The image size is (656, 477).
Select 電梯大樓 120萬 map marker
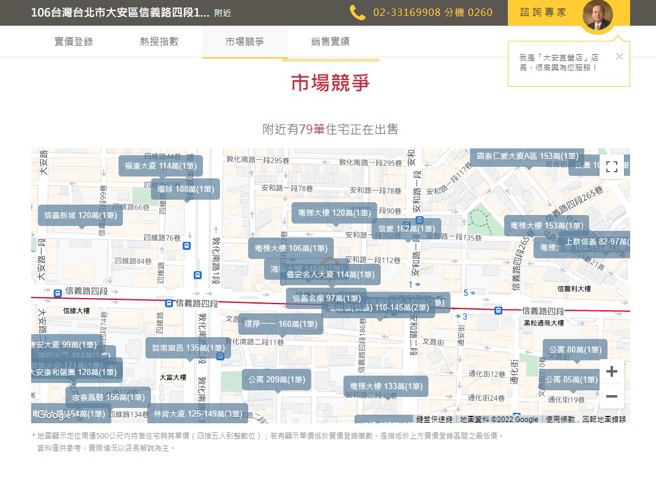(334, 213)
